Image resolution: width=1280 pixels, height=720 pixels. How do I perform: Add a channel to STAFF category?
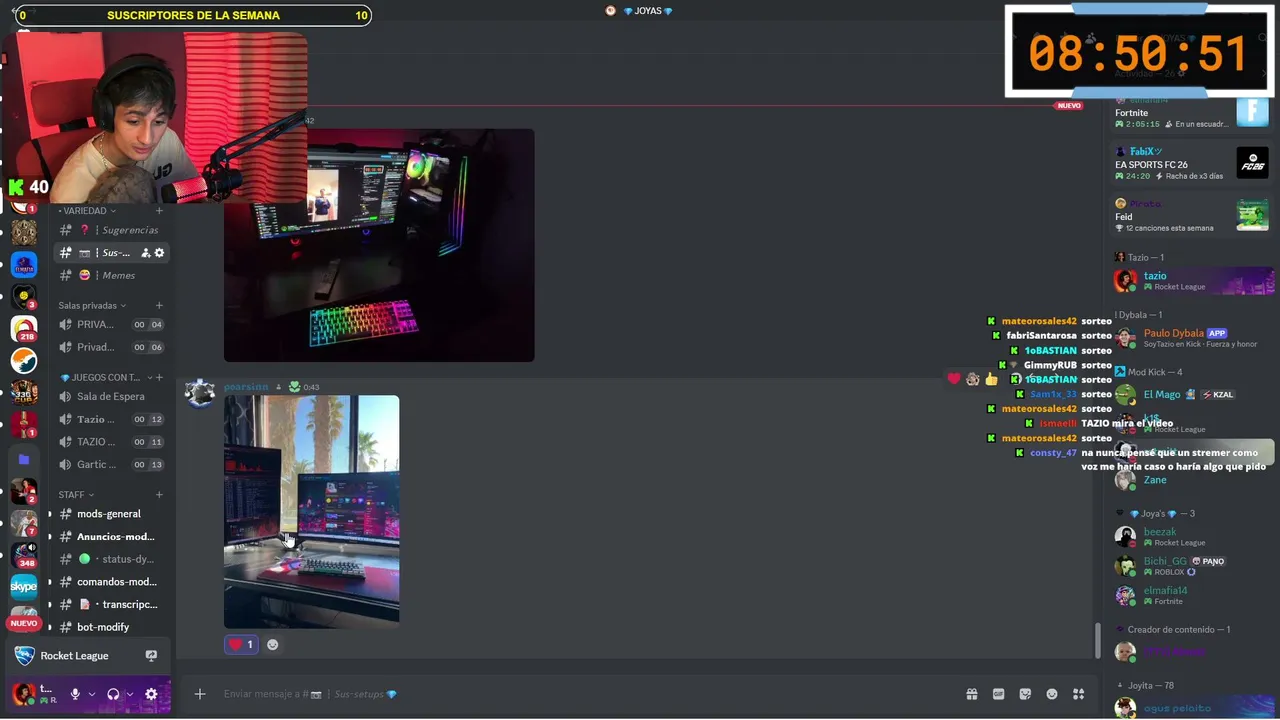point(159,494)
